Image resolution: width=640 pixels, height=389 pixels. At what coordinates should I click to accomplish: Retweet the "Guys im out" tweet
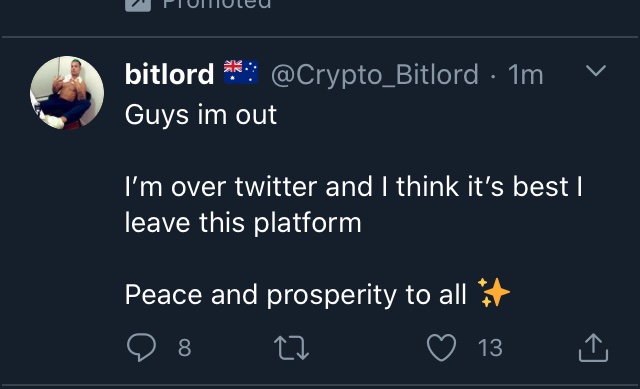point(291,348)
